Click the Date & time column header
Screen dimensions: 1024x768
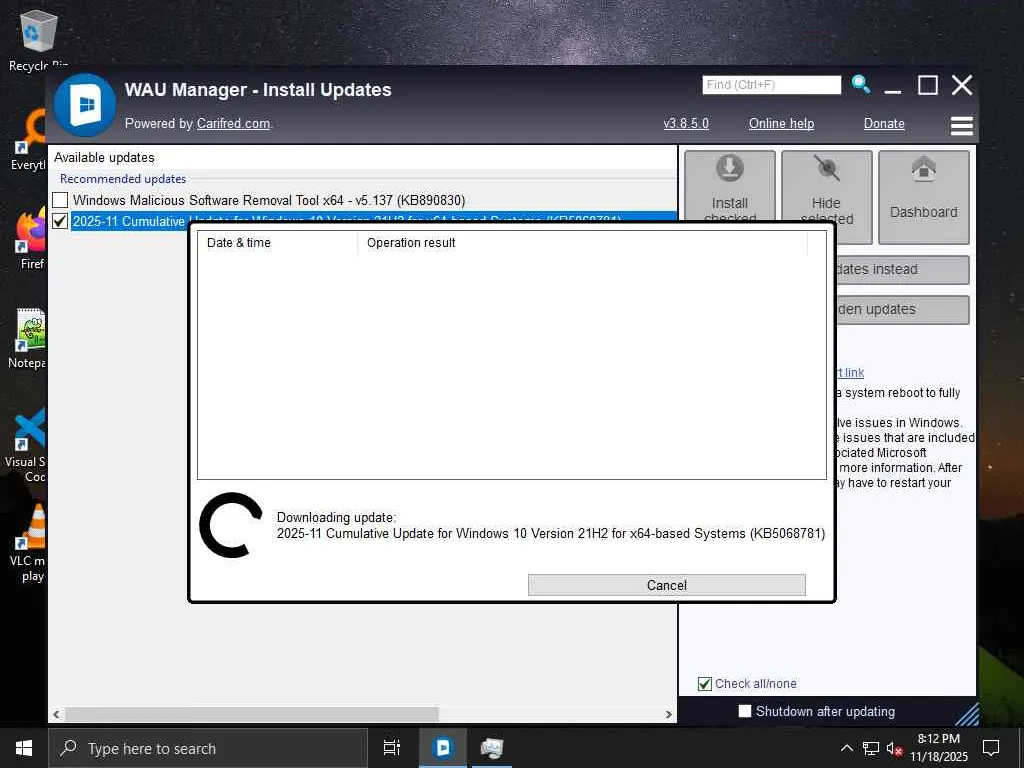click(277, 243)
